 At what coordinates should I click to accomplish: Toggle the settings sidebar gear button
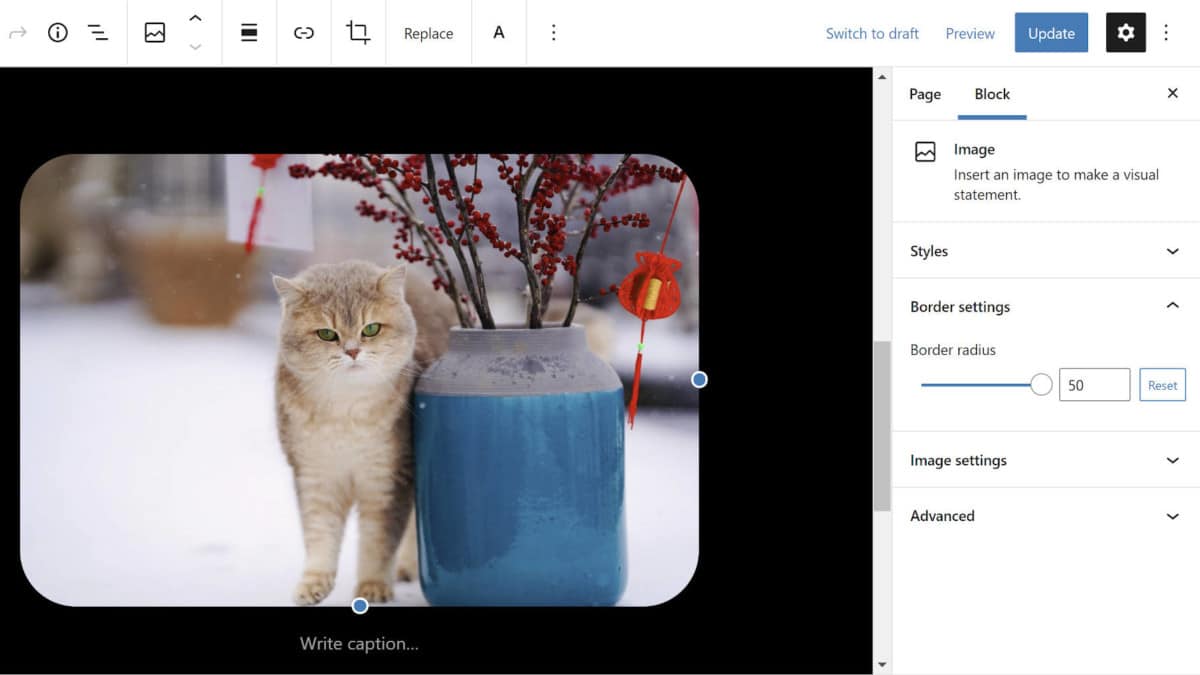point(1125,33)
